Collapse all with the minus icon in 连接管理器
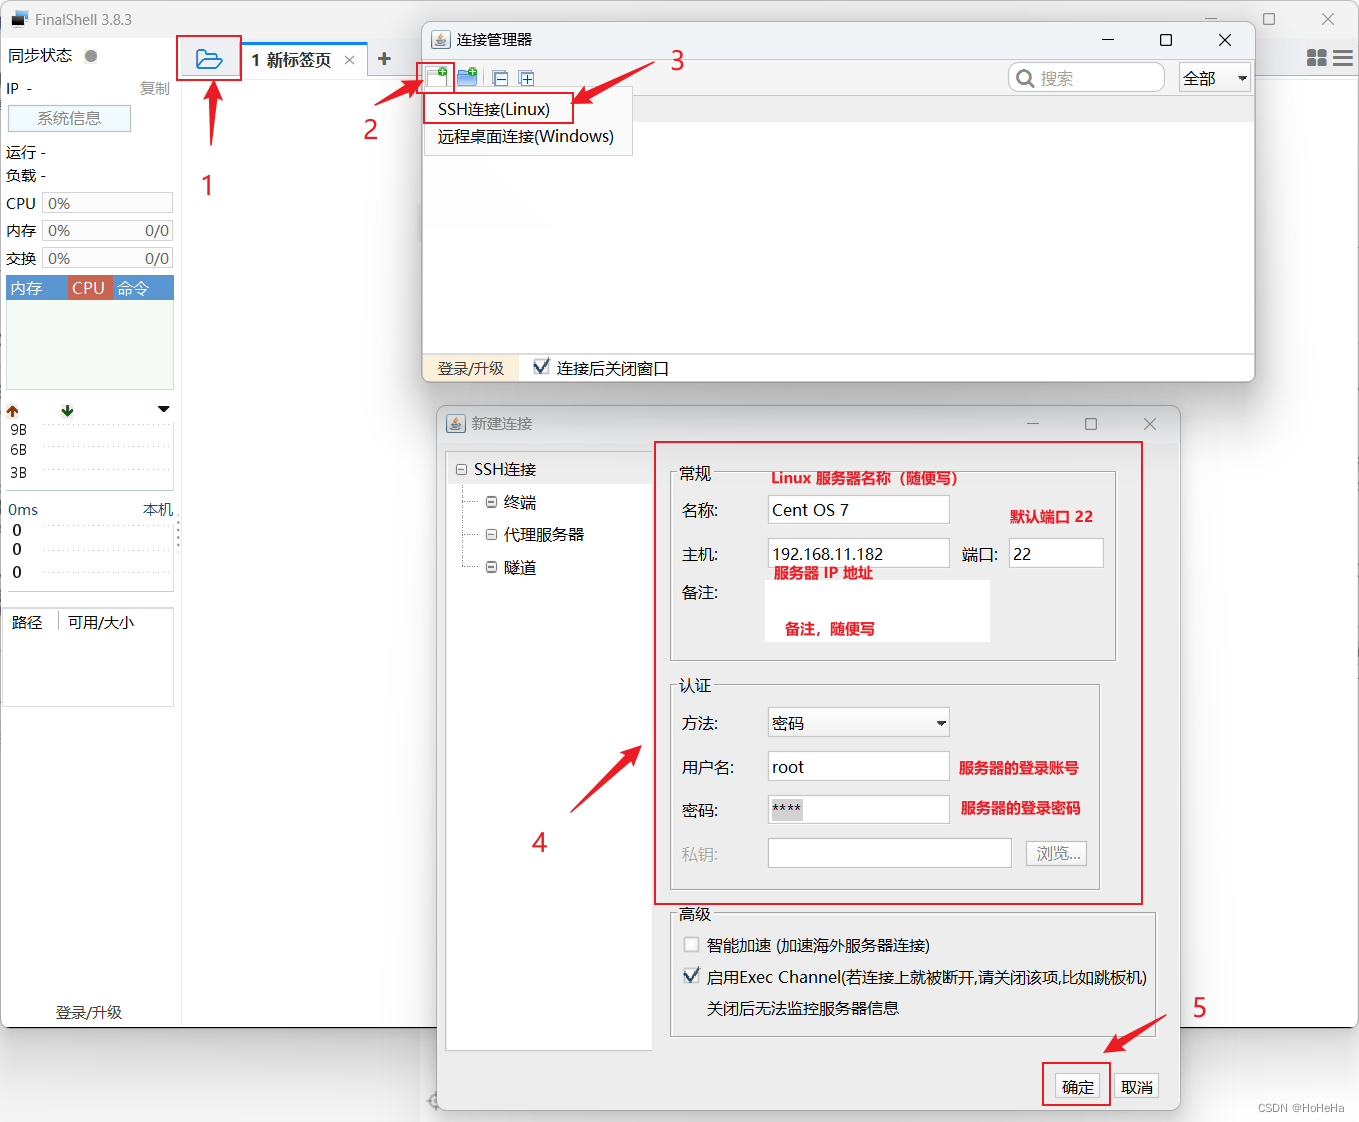Screen dimensions: 1359x1122 click(500, 78)
